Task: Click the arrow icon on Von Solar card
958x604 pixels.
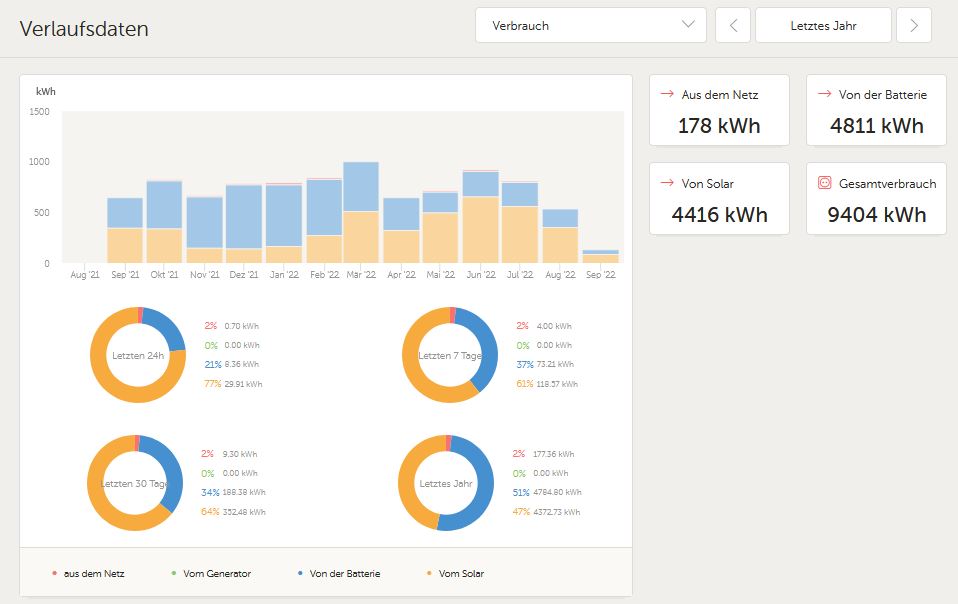Action: pos(667,183)
